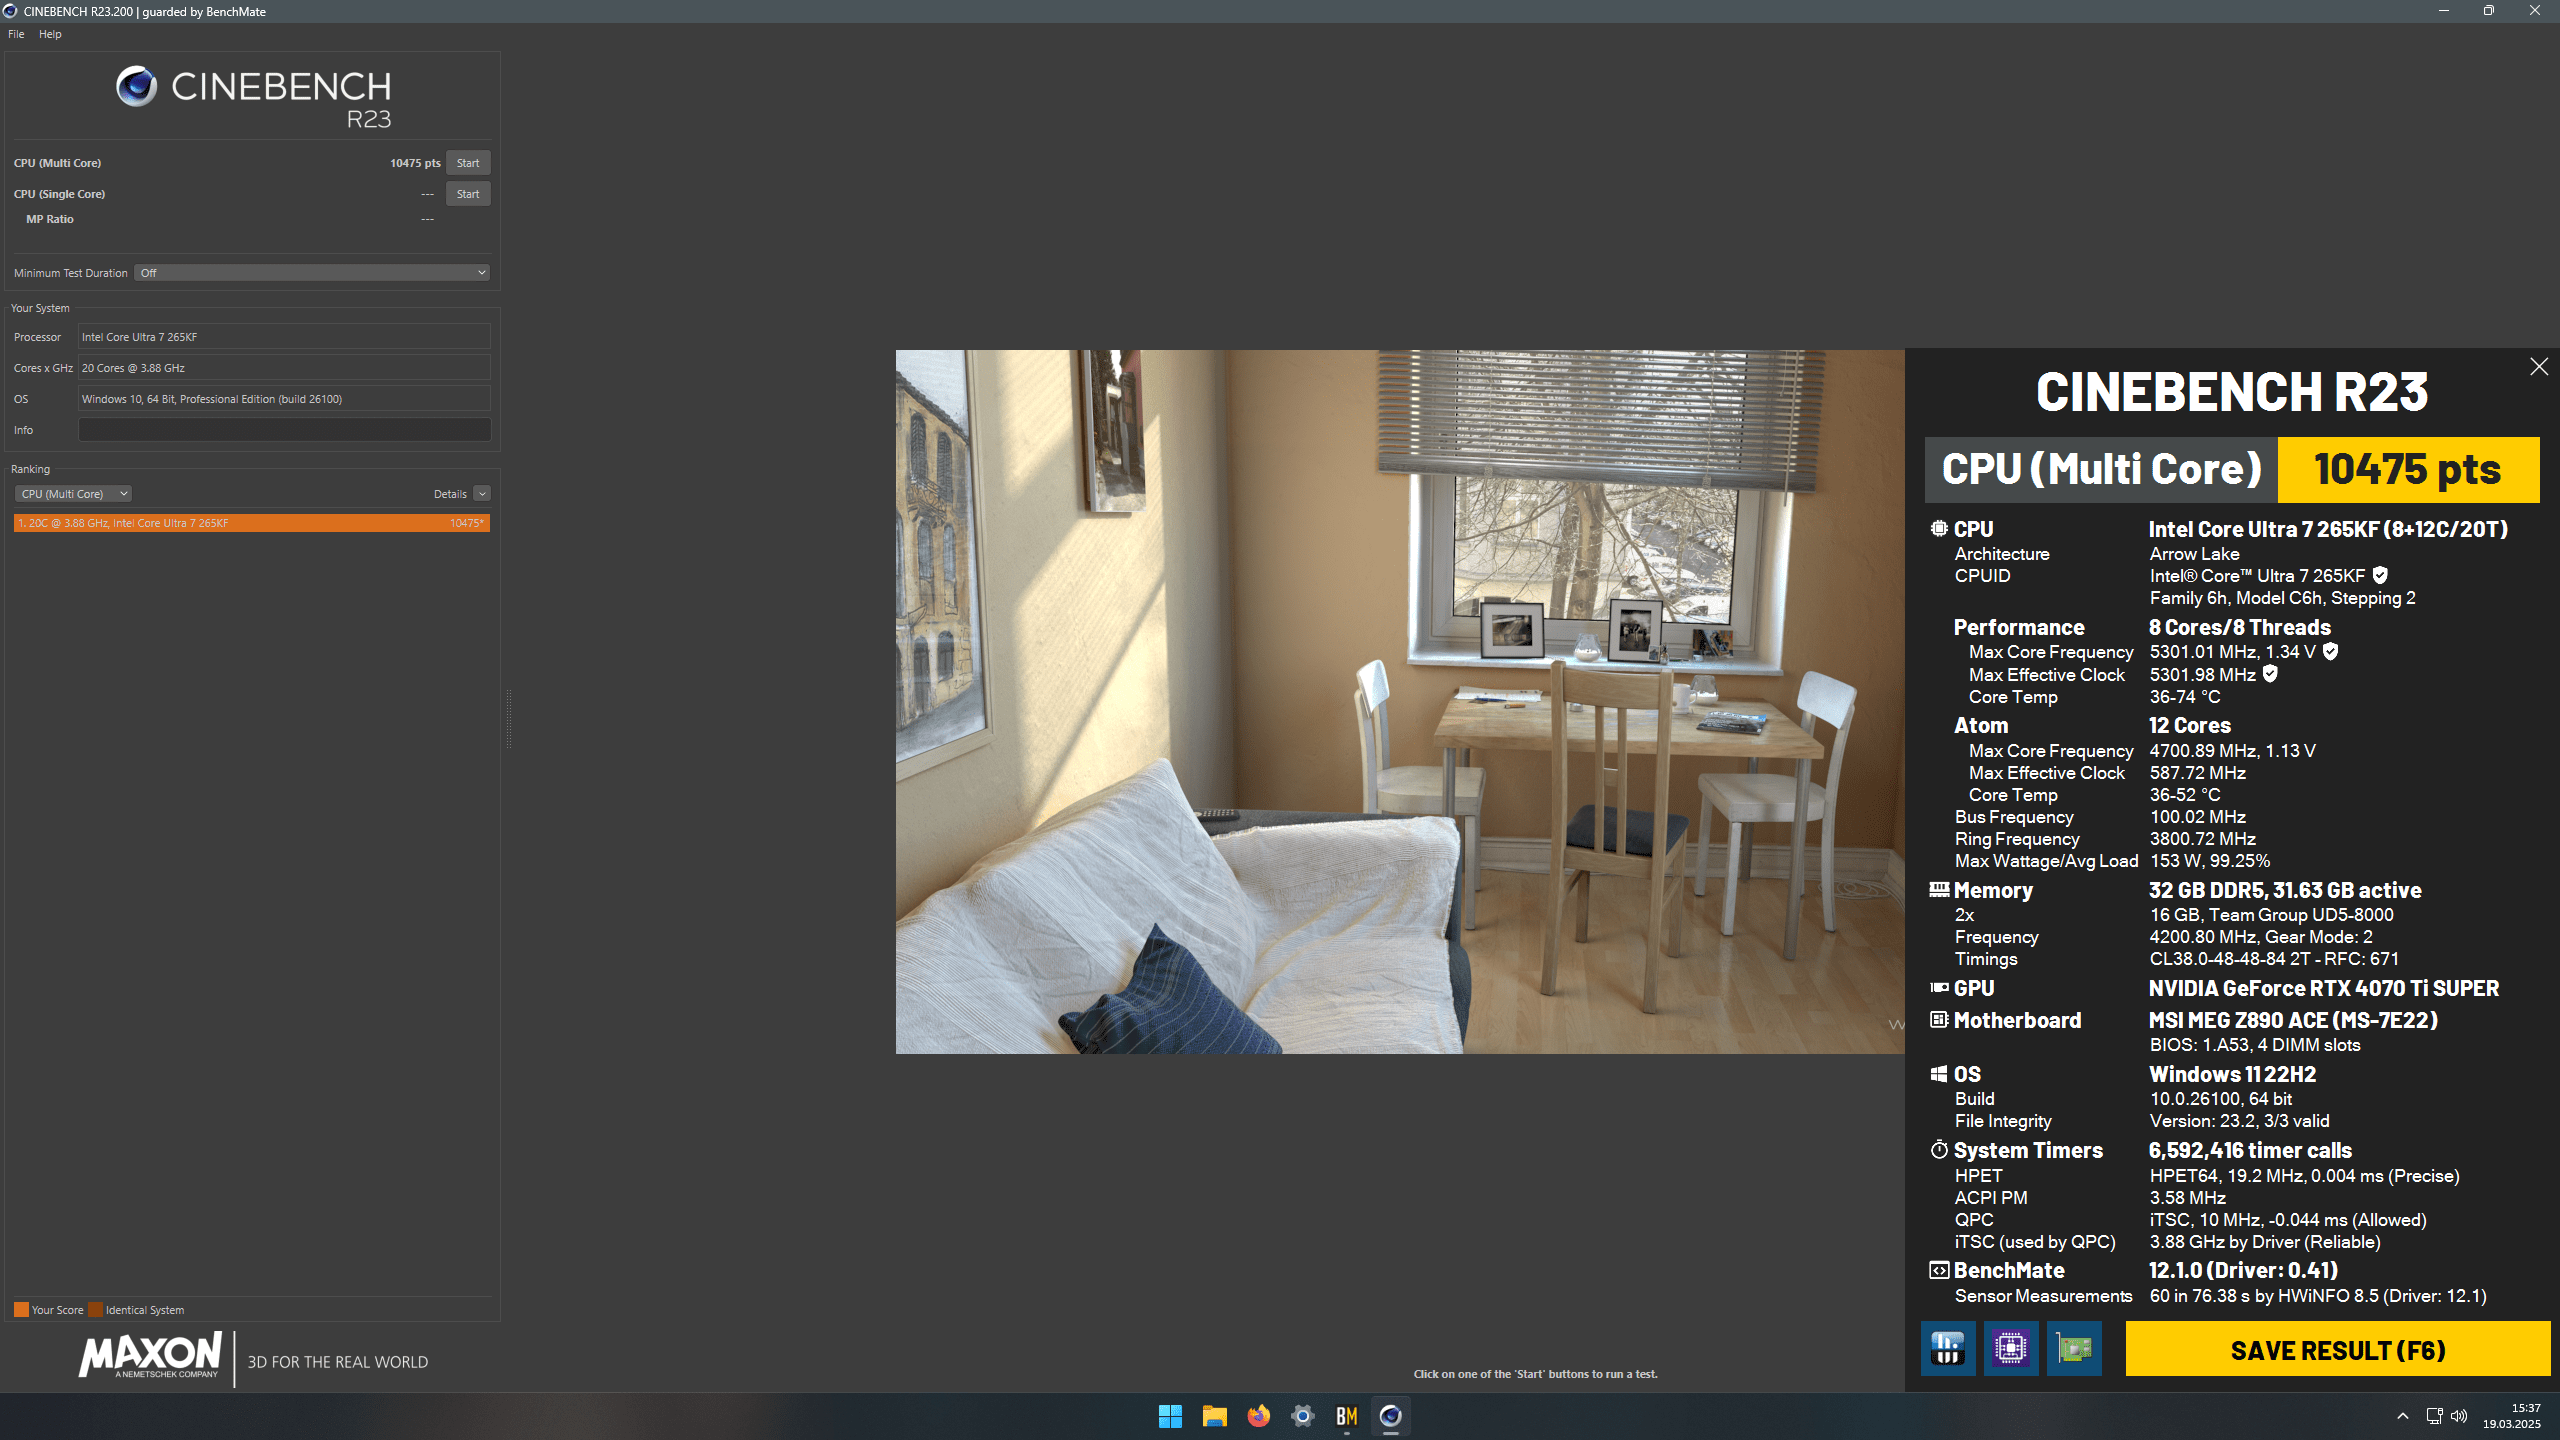This screenshot has height=1440, width=2560.
Task: Click the Info text field
Action: click(284, 430)
